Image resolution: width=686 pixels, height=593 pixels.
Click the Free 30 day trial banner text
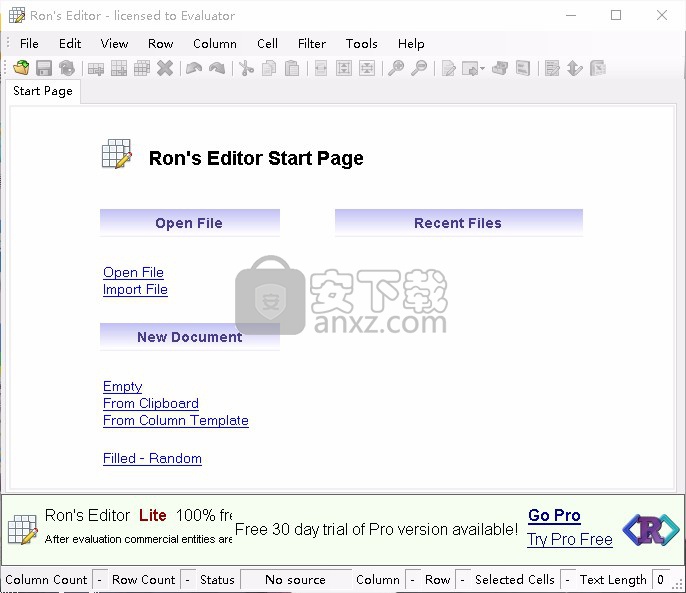(x=376, y=530)
